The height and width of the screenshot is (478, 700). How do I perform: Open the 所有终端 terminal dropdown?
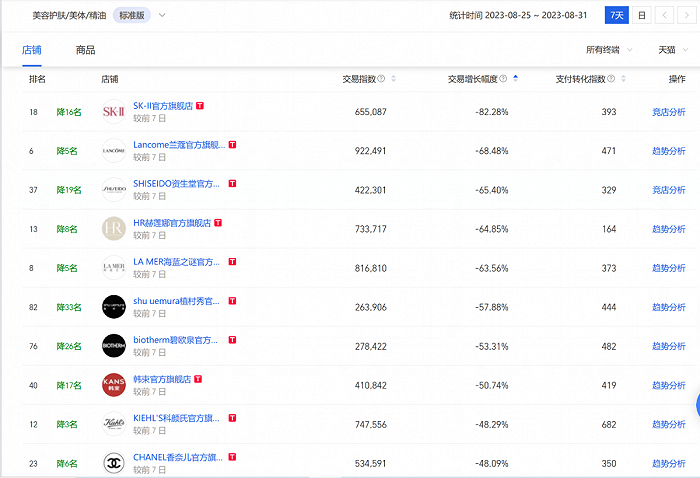(609, 50)
